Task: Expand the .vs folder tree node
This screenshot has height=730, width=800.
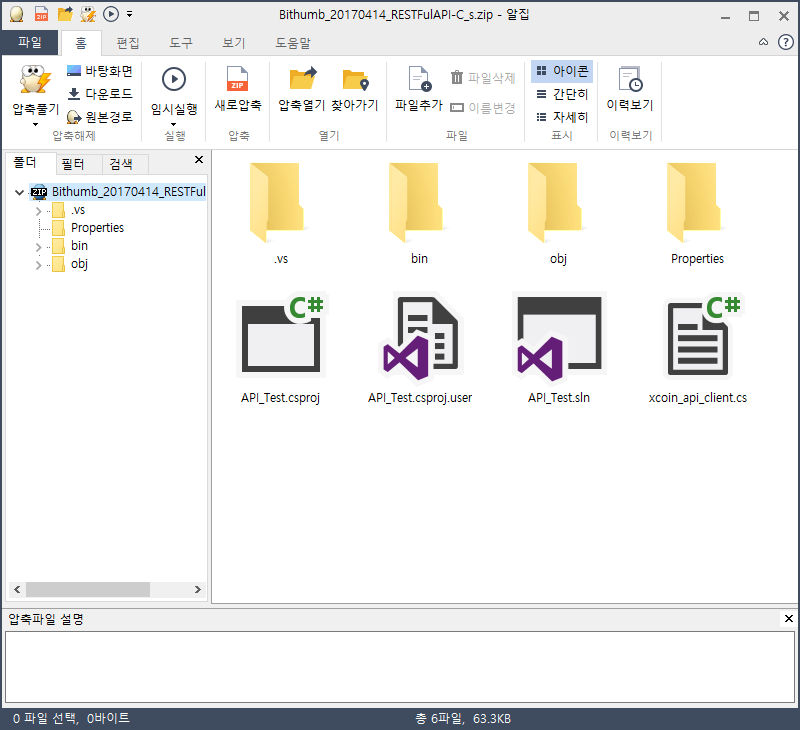Action: click(x=38, y=211)
